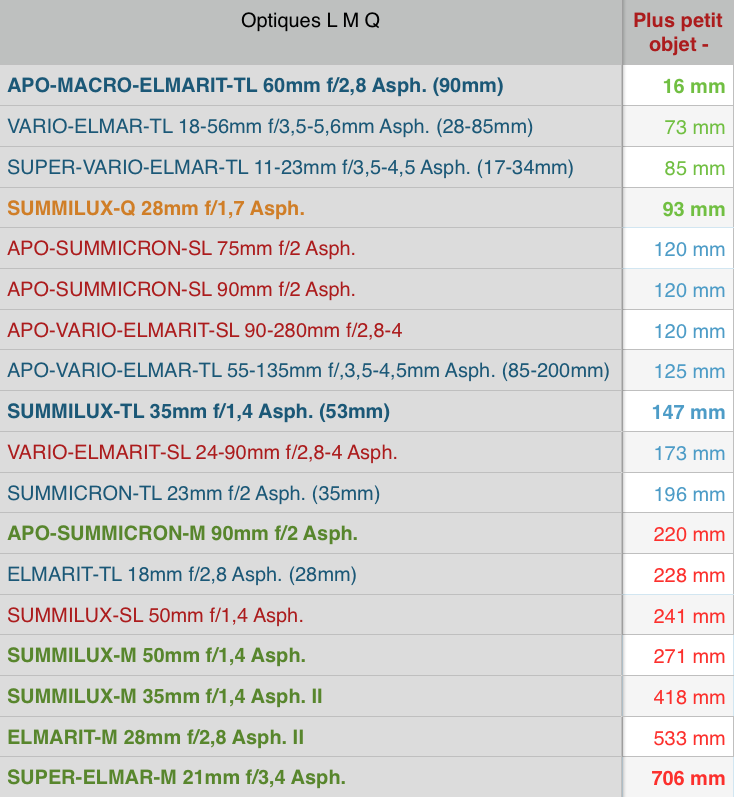
Task: Click the 706 mm value cell
Action: click(x=687, y=778)
